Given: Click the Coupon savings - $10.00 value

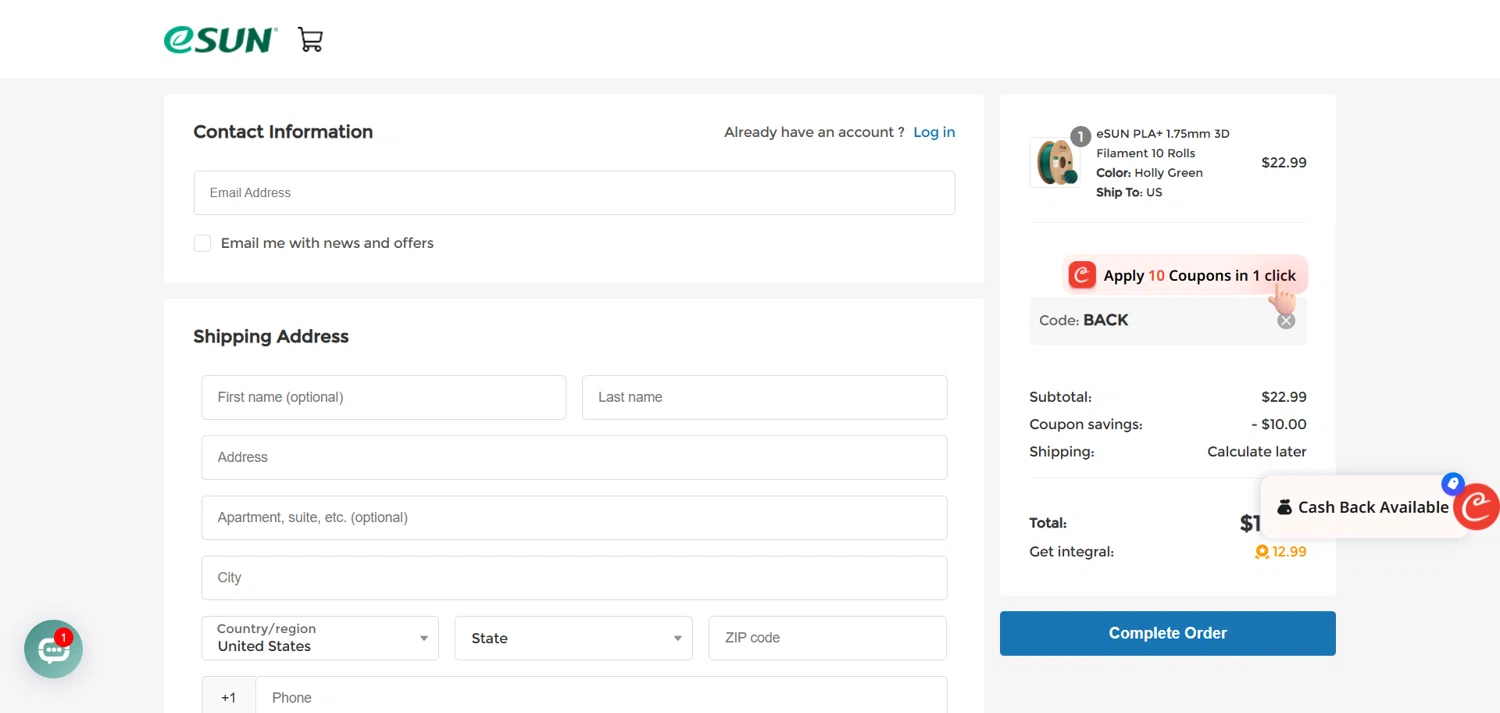Looking at the screenshot, I should coord(1279,424).
